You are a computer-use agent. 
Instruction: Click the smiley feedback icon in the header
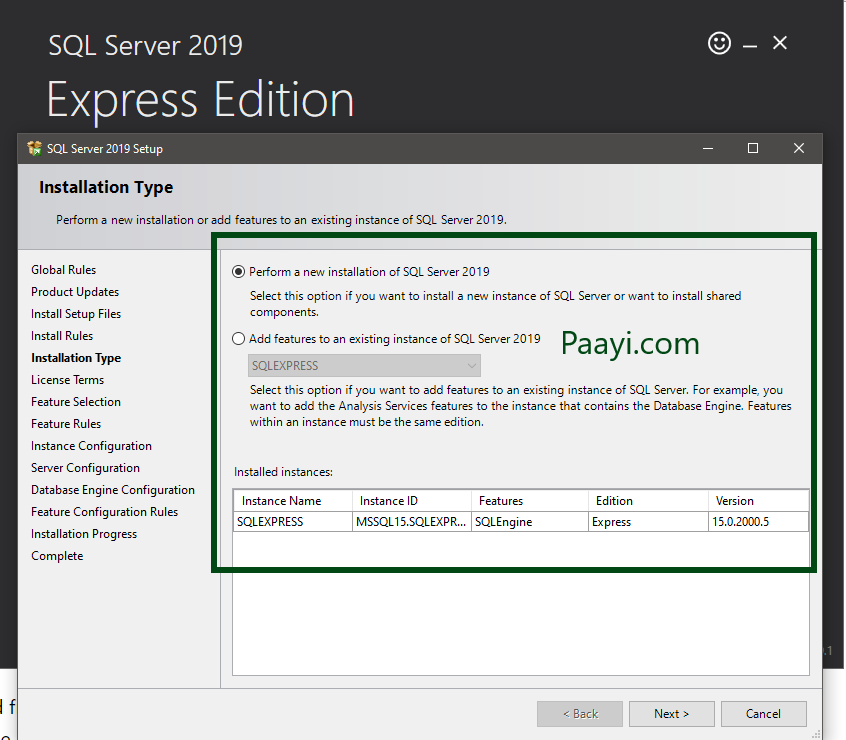tap(719, 44)
